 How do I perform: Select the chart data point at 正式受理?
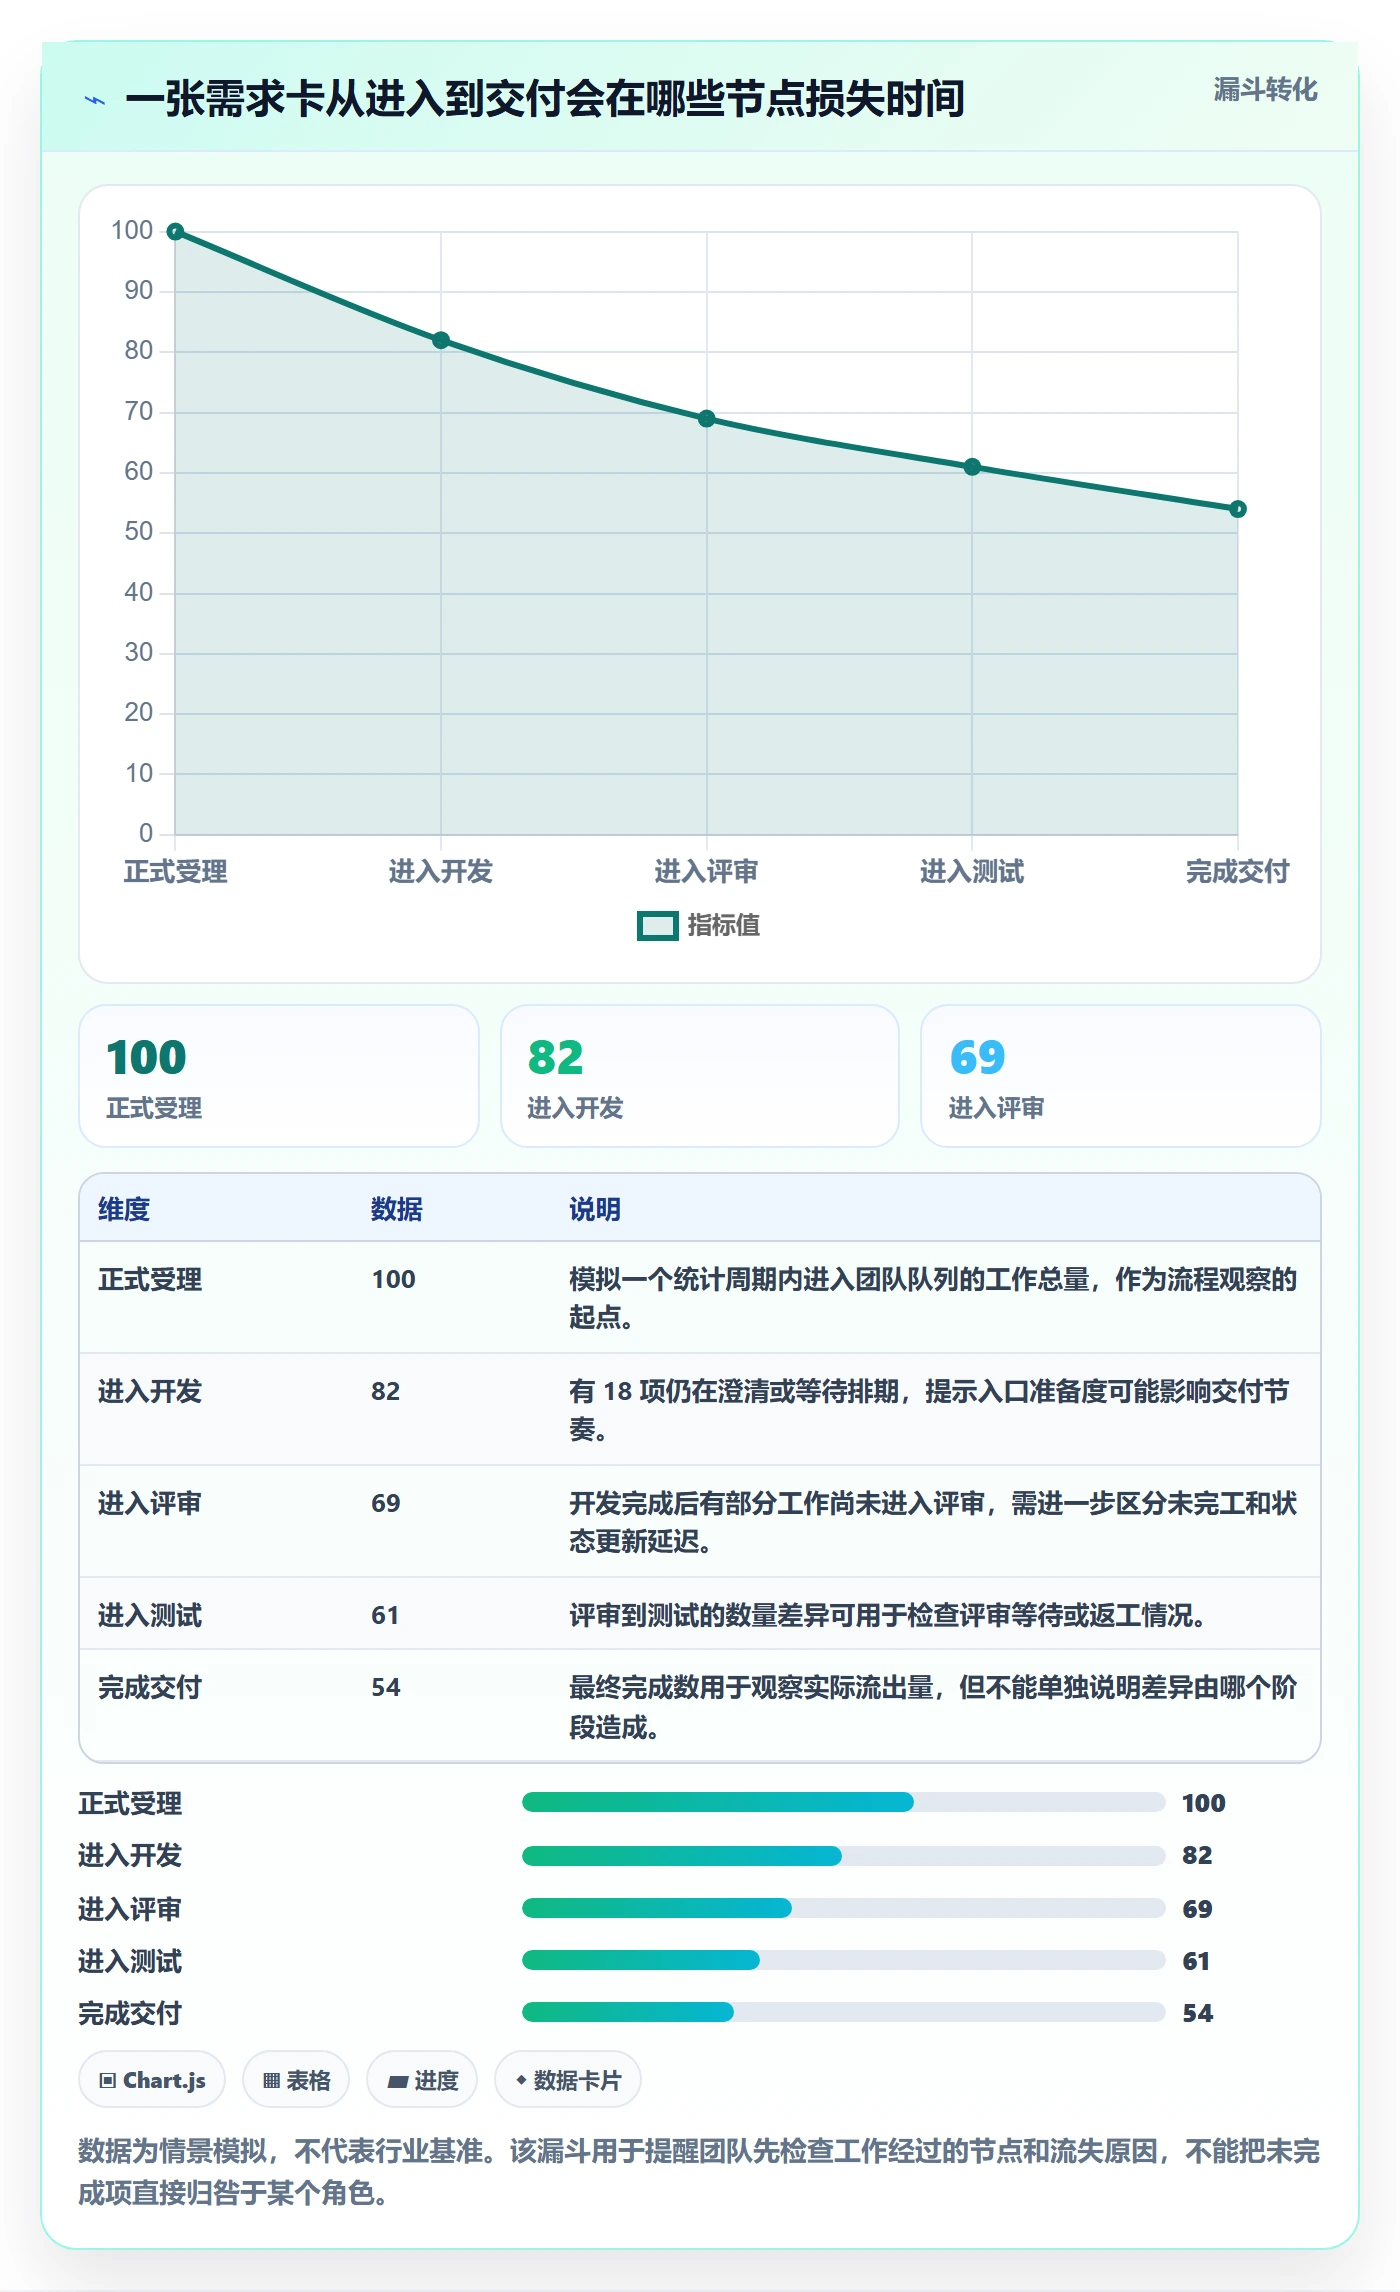(x=175, y=232)
